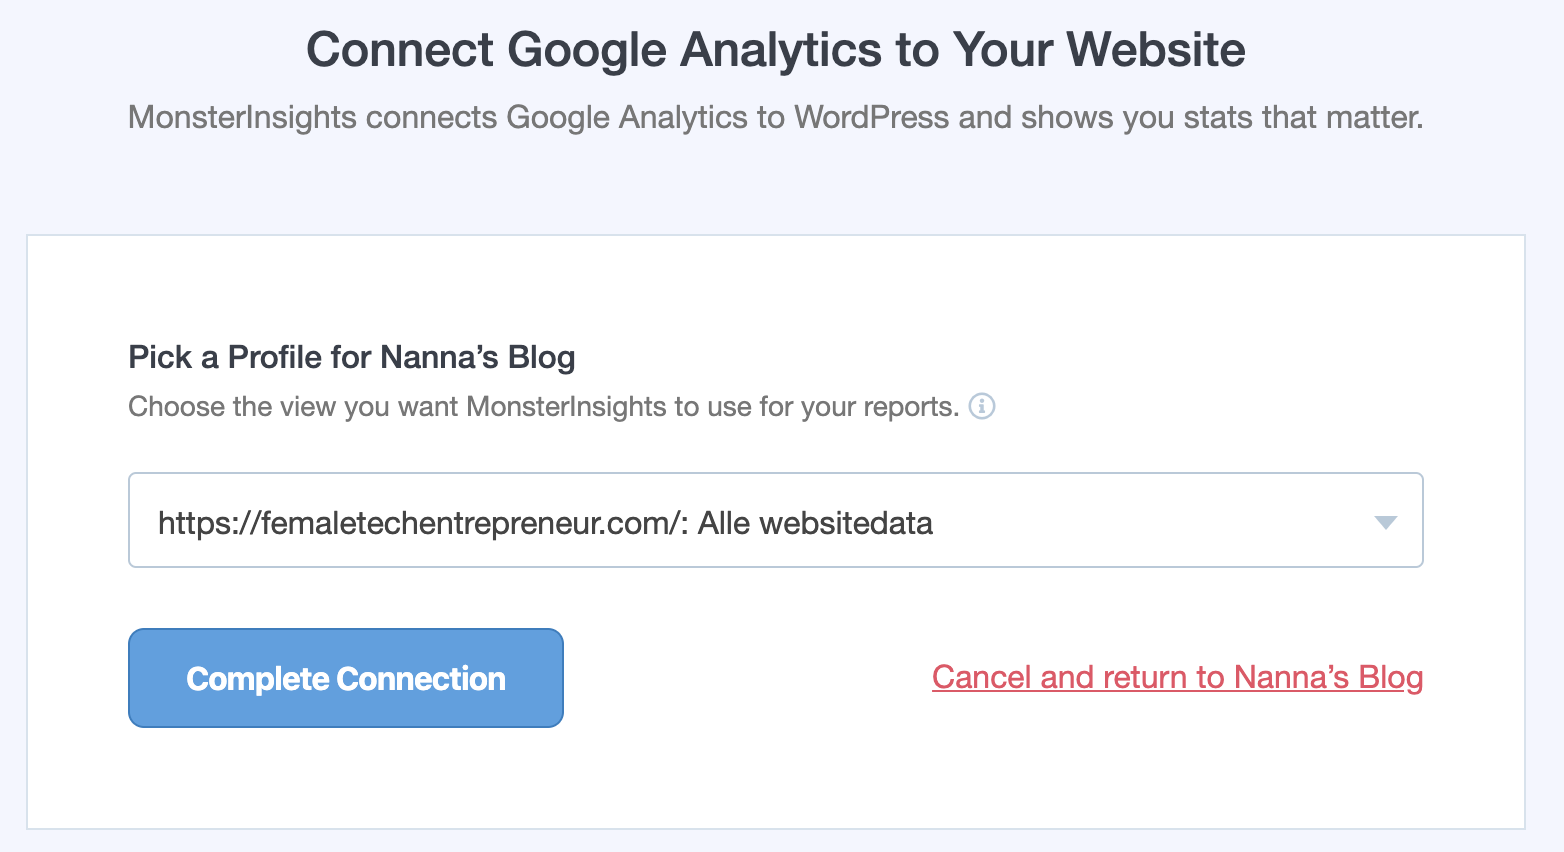Click the Pick a Profile label
Image resolution: width=1564 pixels, height=852 pixels.
pyautogui.click(x=352, y=357)
